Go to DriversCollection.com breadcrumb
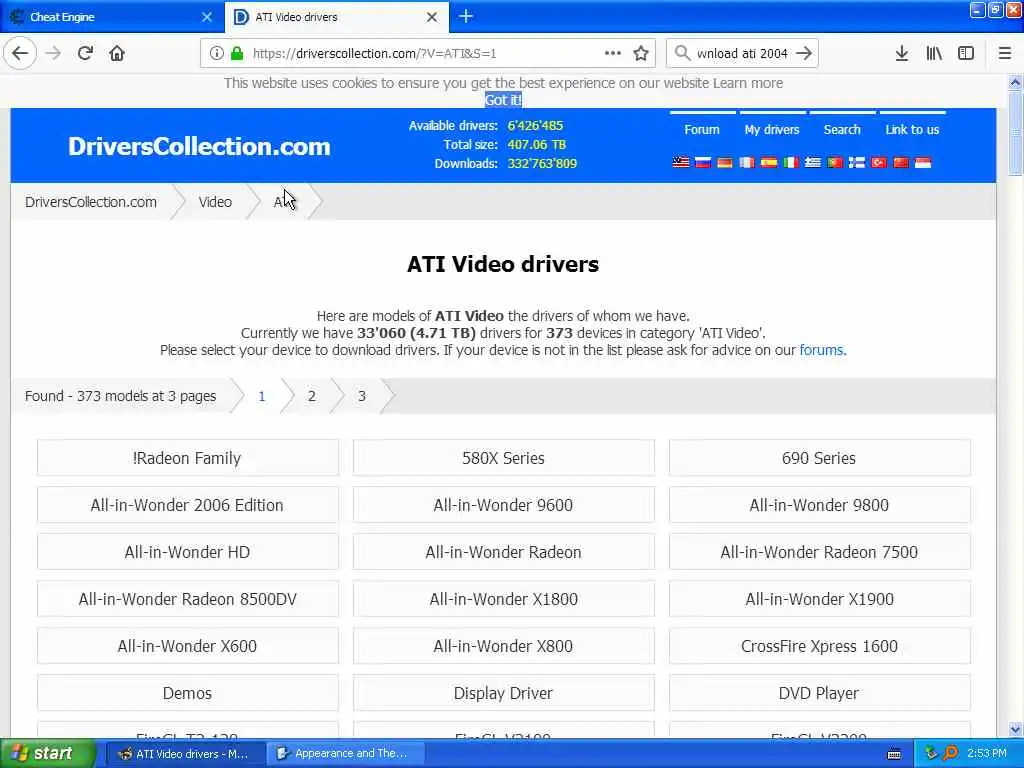The image size is (1024, 768). (x=91, y=202)
